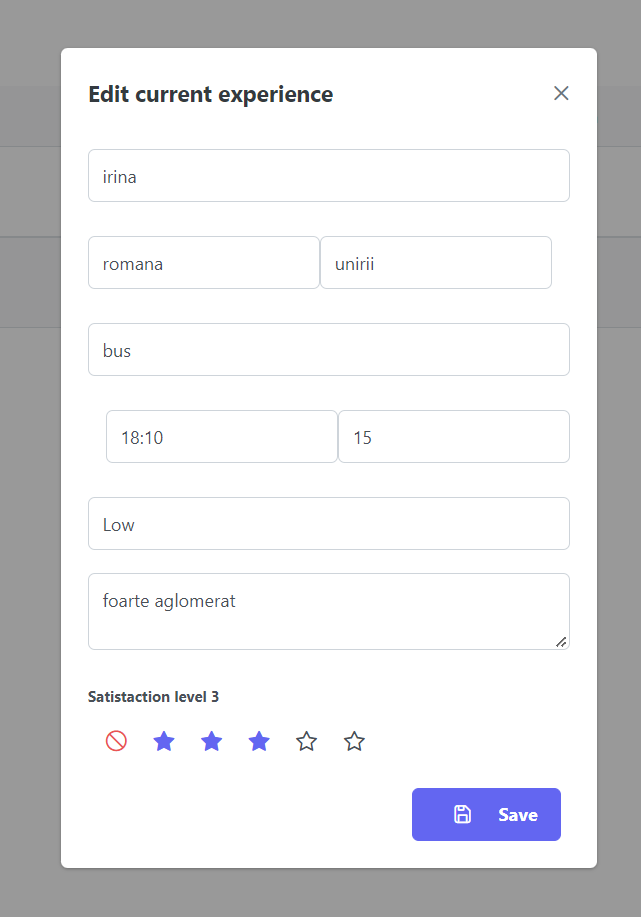
Task: Click the Edit current experience title
Action: point(210,94)
